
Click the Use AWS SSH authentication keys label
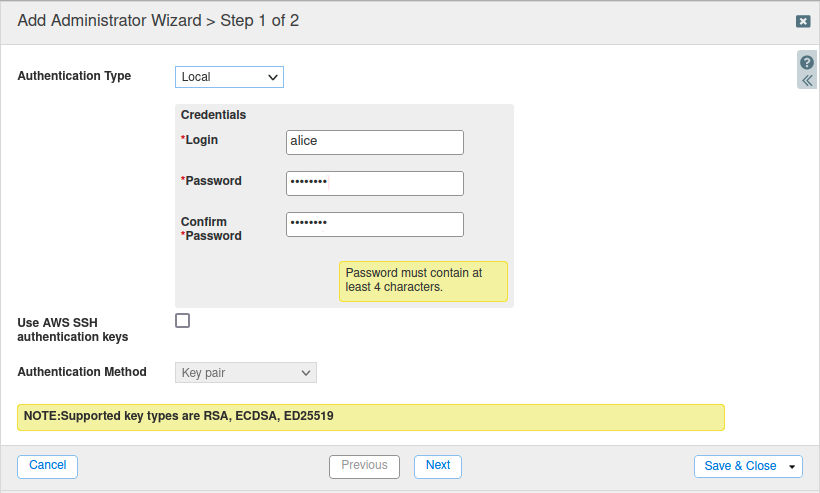tap(73, 330)
